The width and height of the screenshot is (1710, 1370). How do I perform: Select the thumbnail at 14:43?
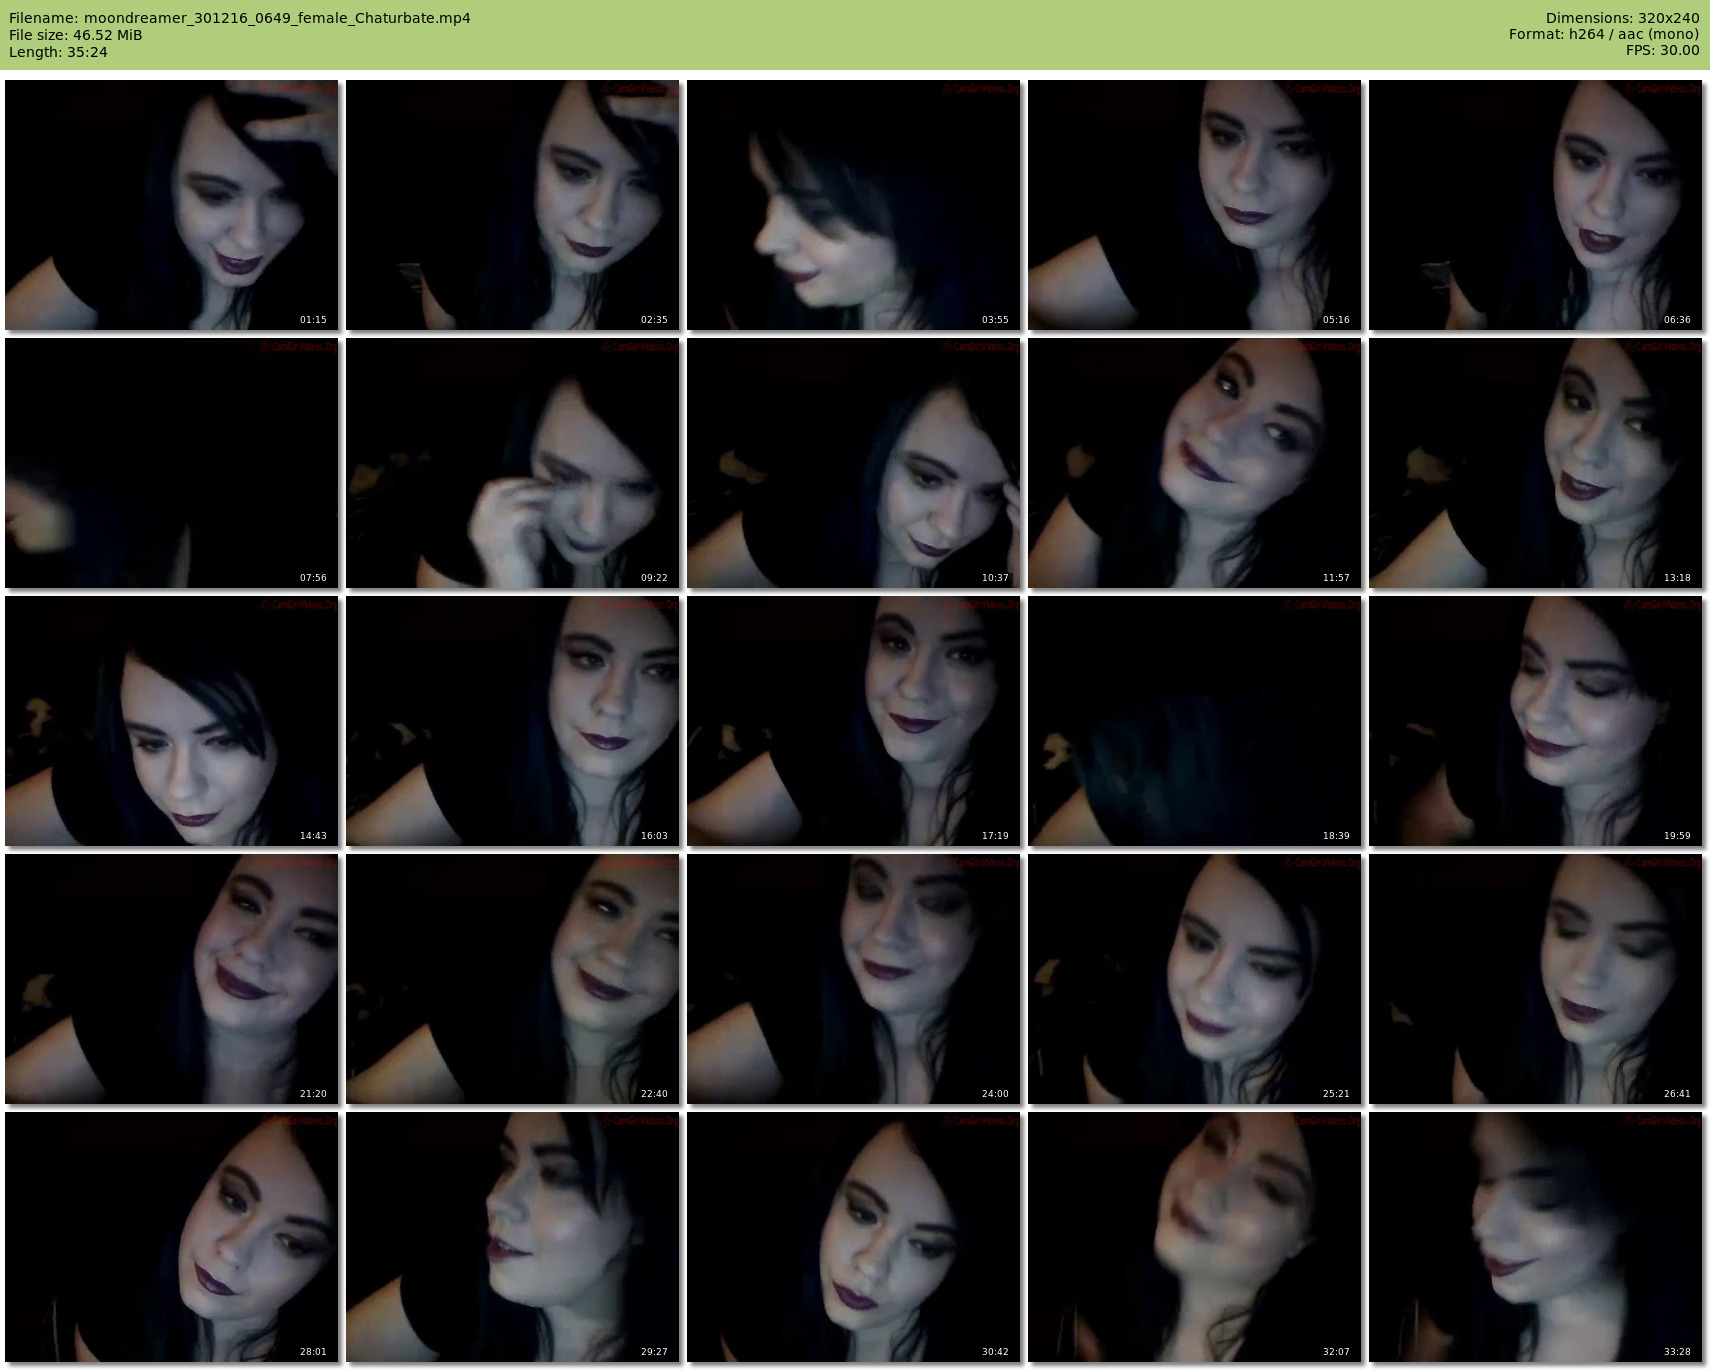[172, 721]
